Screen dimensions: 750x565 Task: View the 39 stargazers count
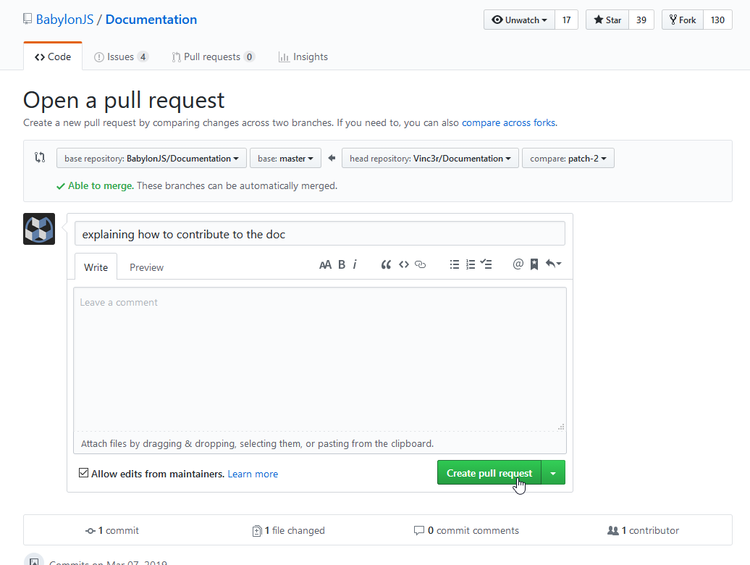tap(641, 20)
